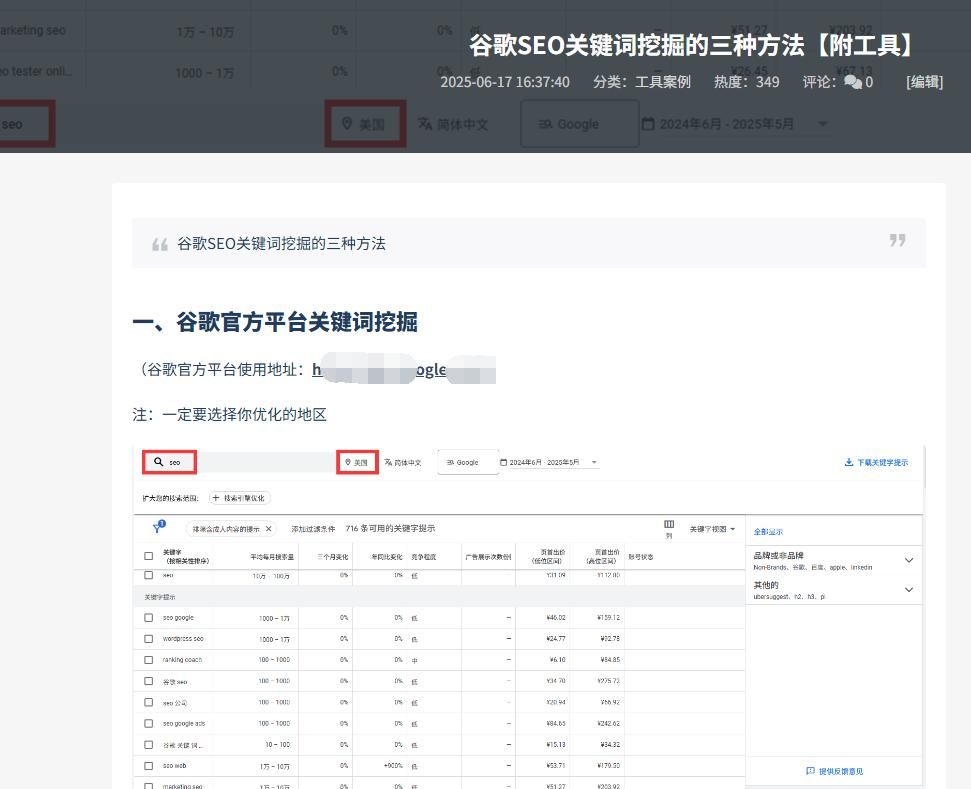Click the 全部显示 link in side panel
The image size is (971, 789).
768,532
